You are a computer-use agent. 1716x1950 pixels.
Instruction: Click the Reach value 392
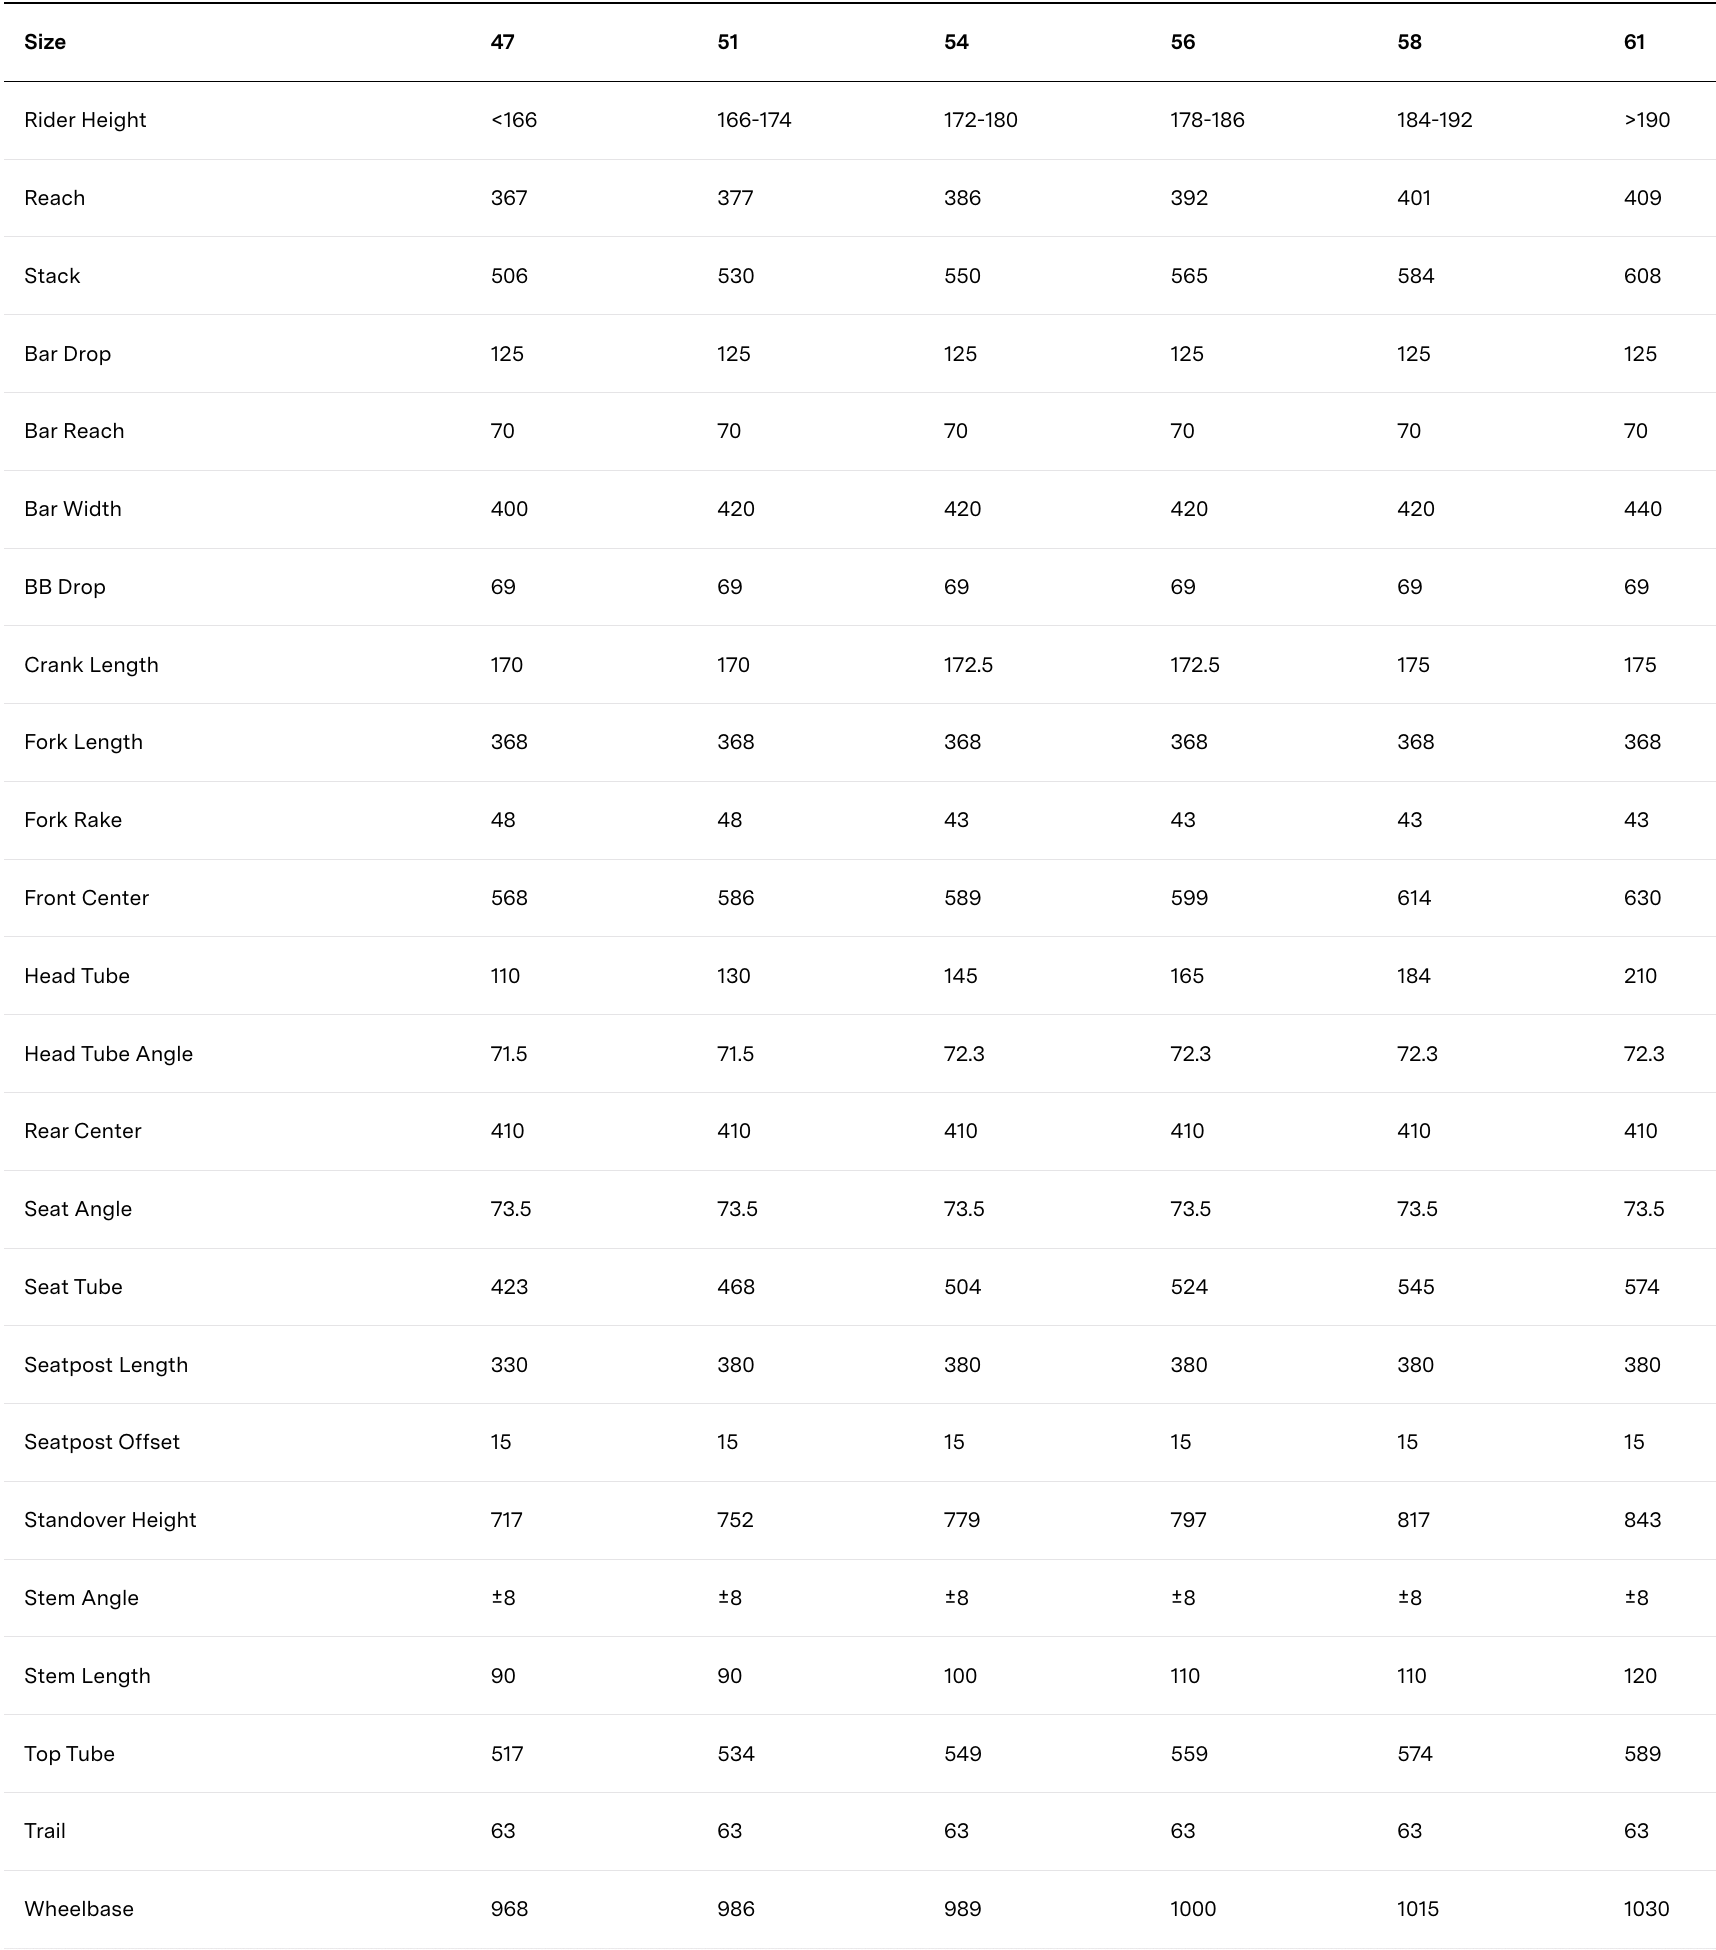coord(1189,198)
